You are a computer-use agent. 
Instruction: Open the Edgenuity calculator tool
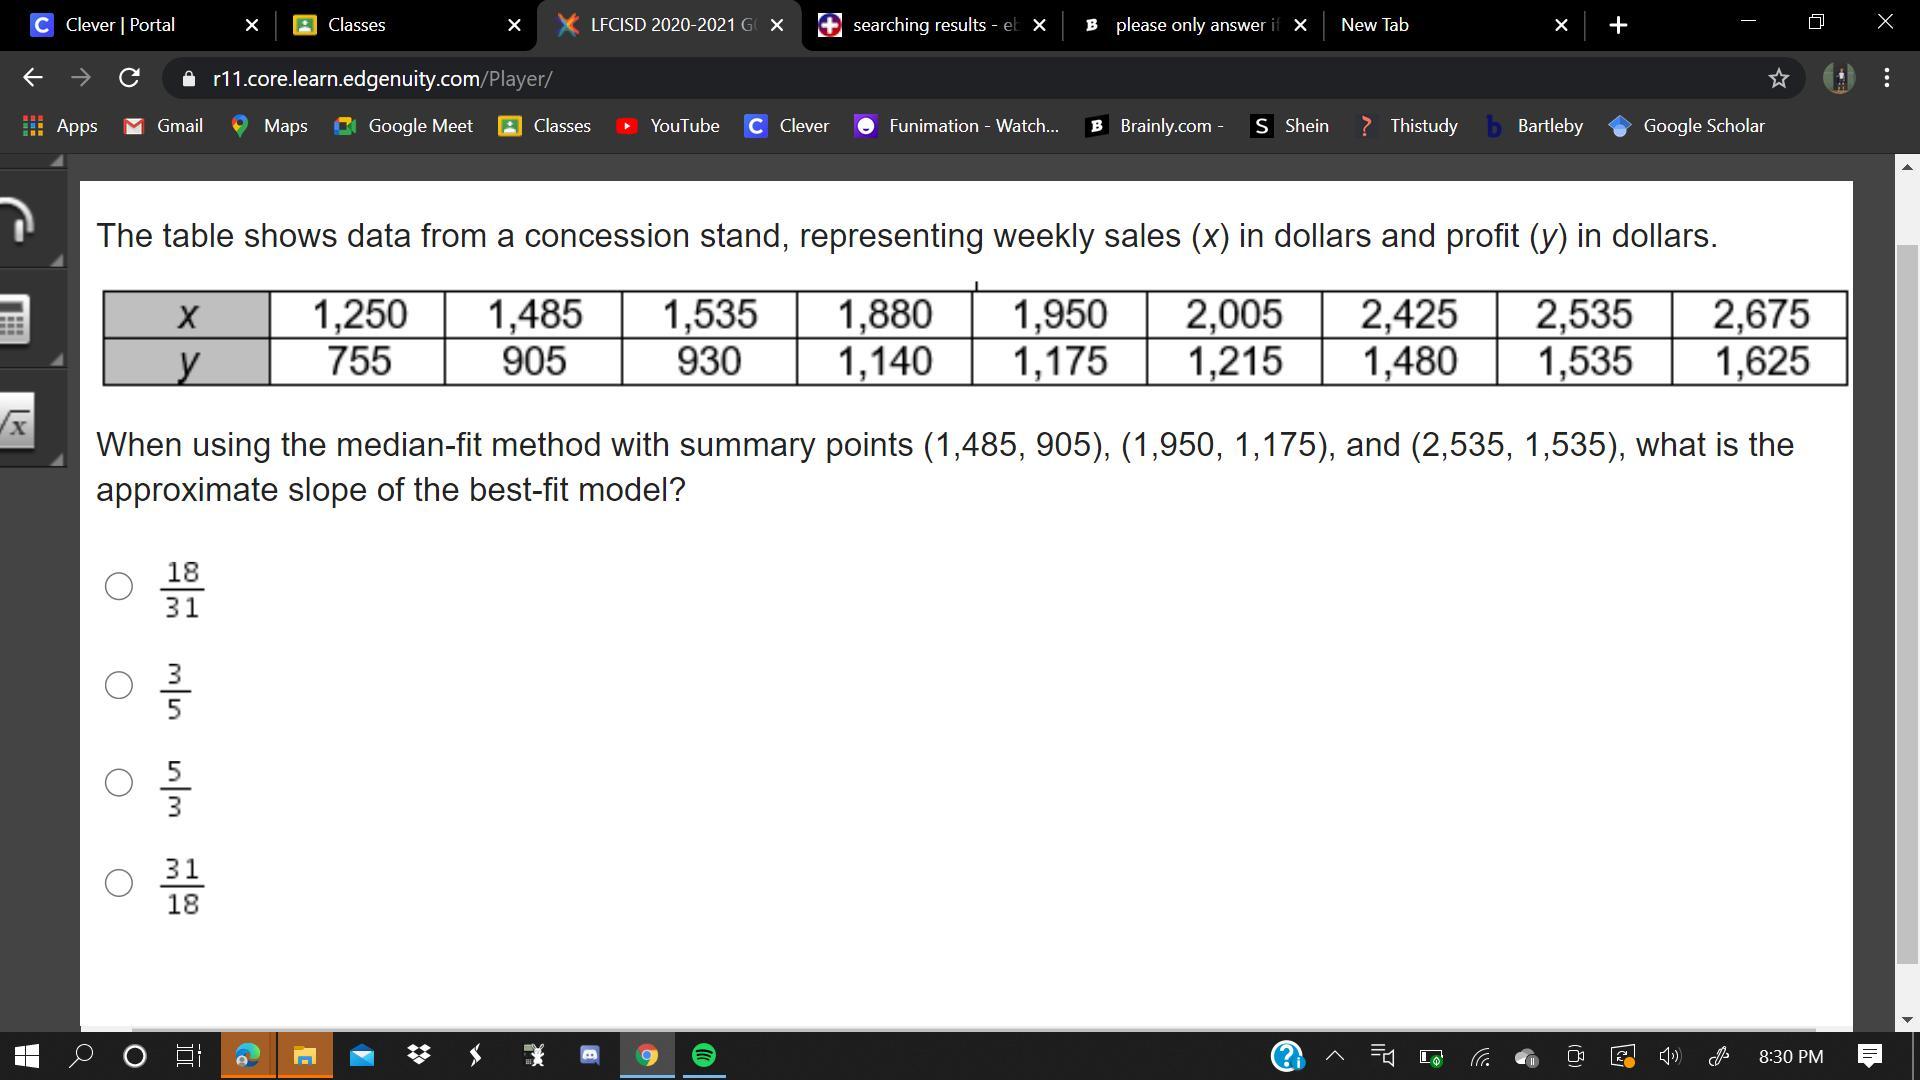(14, 320)
